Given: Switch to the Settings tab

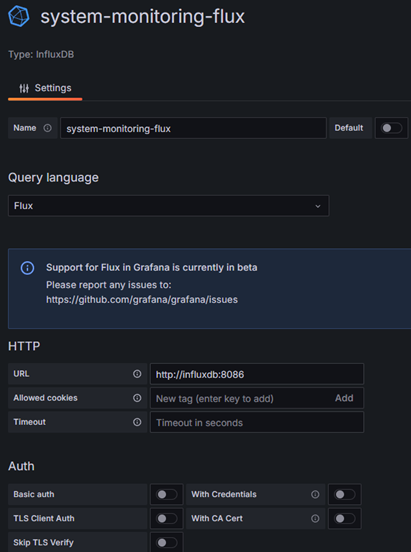Looking at the screenshot, I should 45,88.
